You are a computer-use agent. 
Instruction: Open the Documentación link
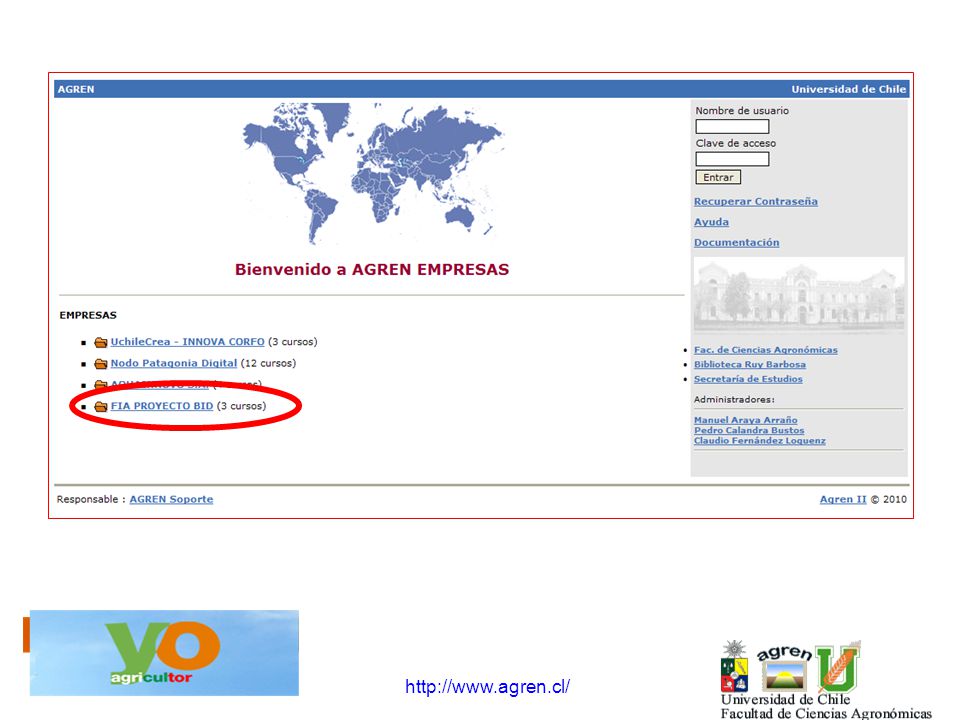point(737,242)
